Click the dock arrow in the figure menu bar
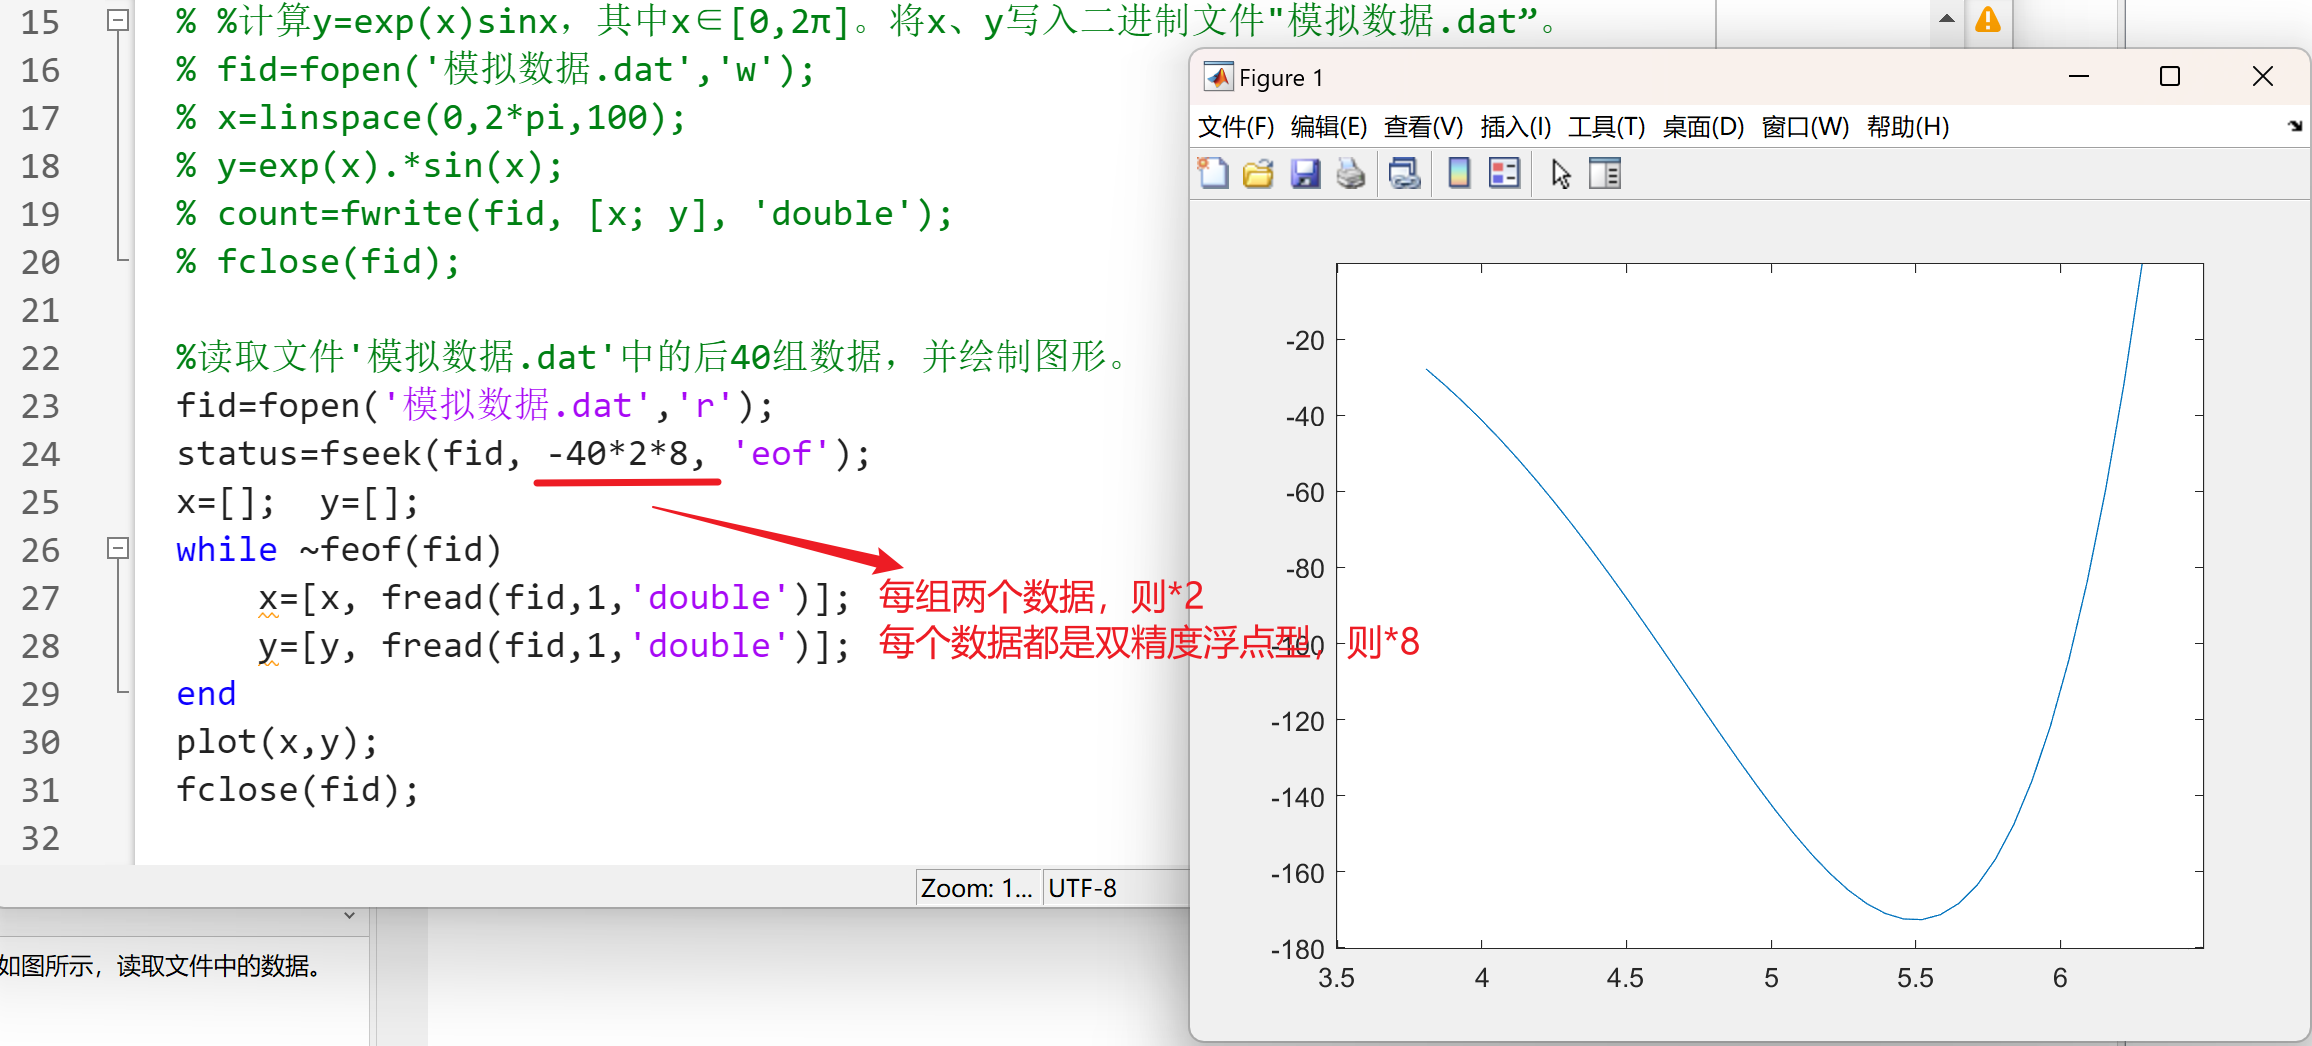2312x1046 pixels. [x=2295, y=126]
